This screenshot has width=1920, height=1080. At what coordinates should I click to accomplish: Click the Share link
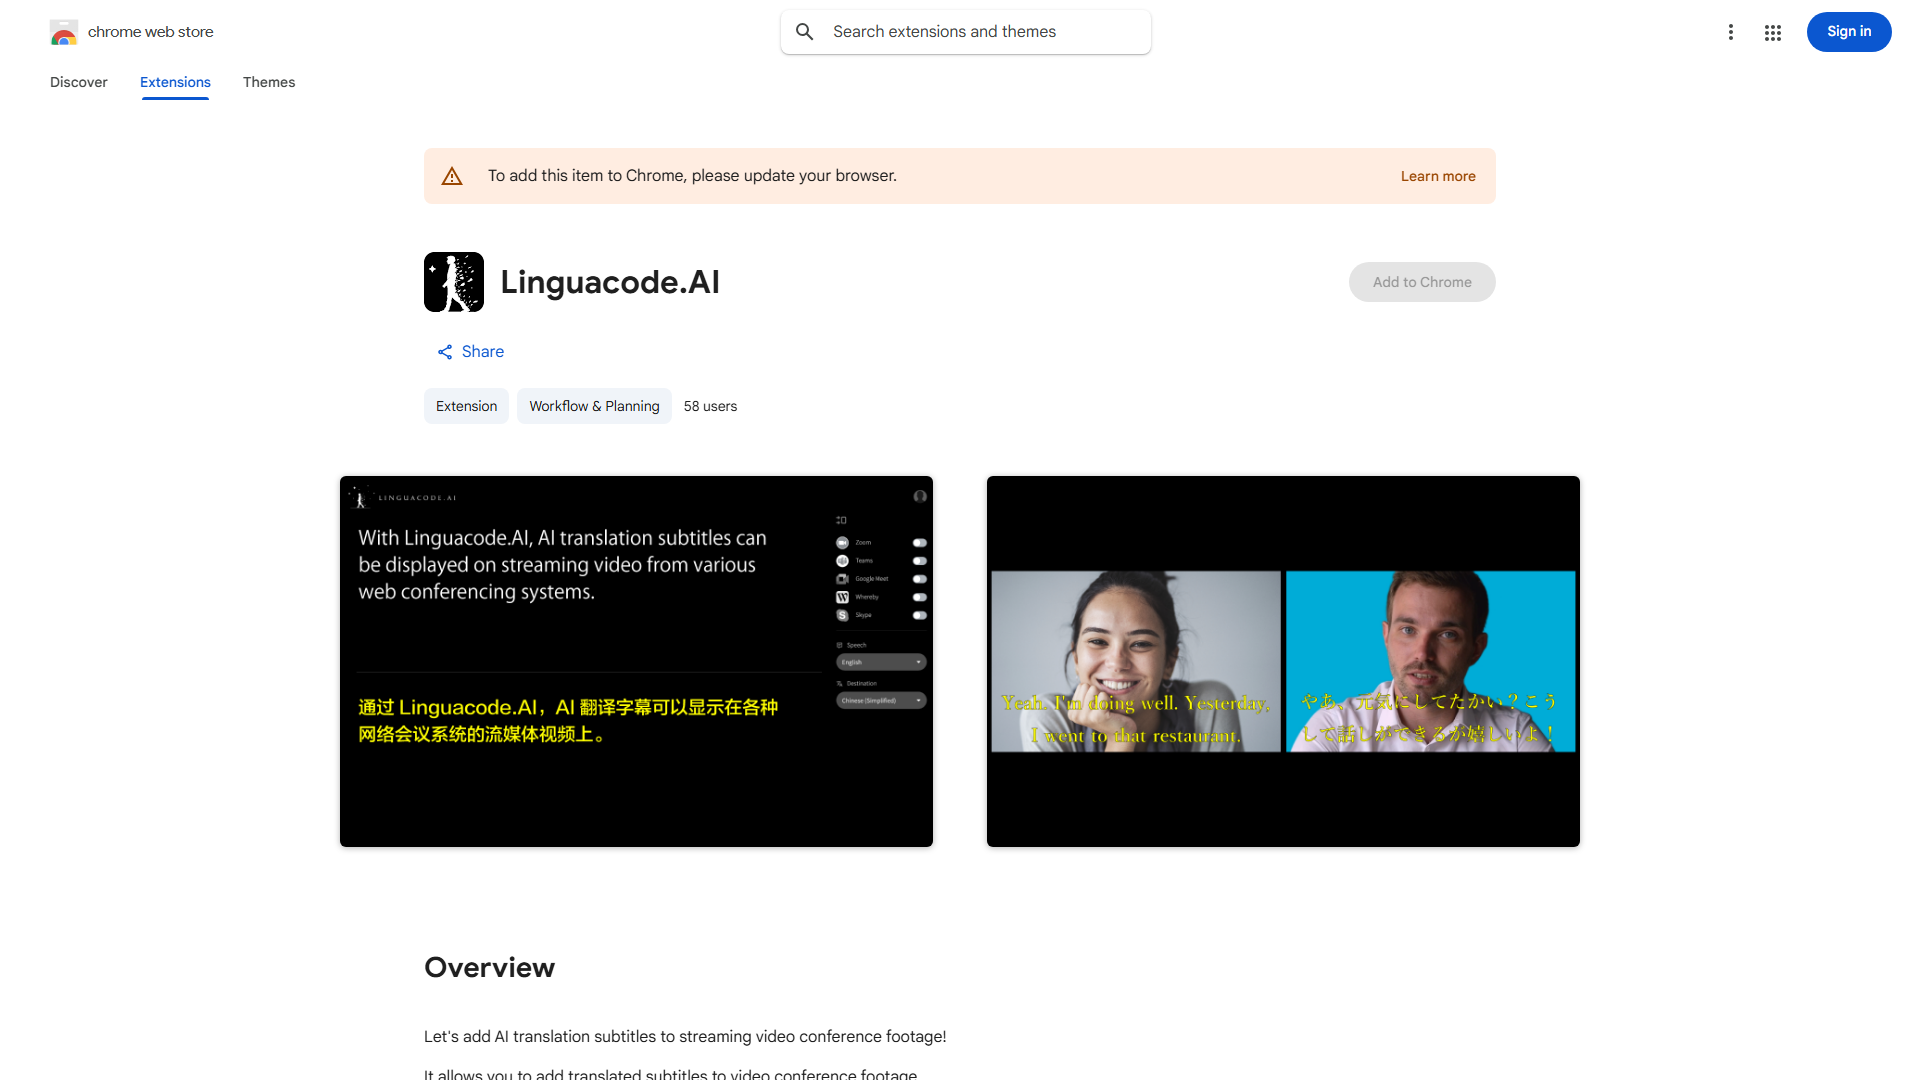pos(483,351)
